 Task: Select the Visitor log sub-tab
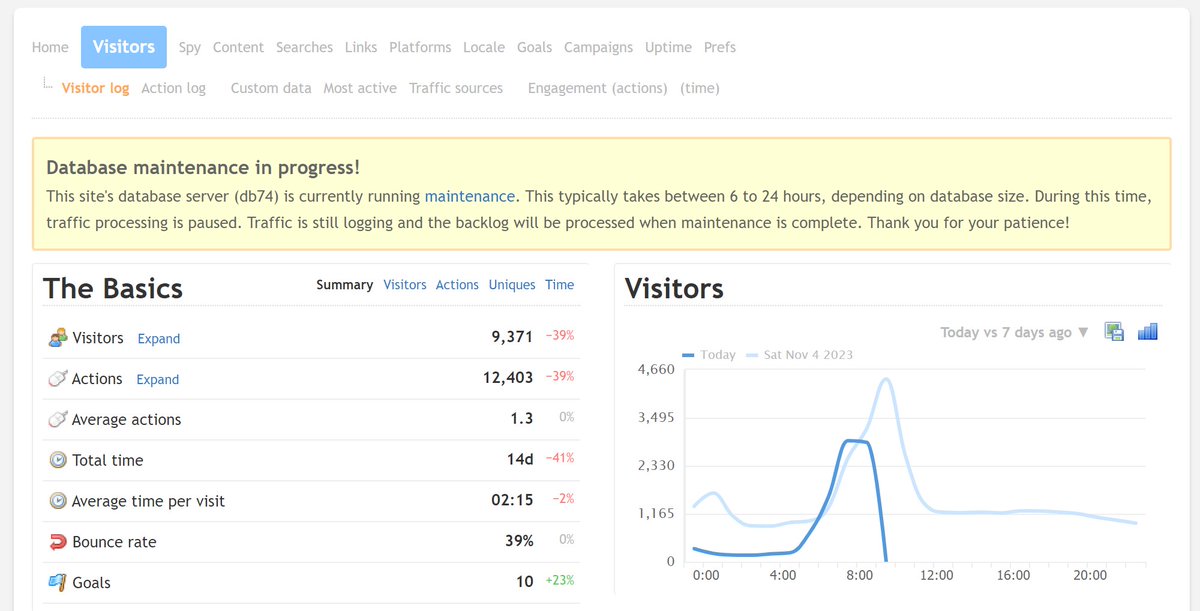tap(95, 88)
